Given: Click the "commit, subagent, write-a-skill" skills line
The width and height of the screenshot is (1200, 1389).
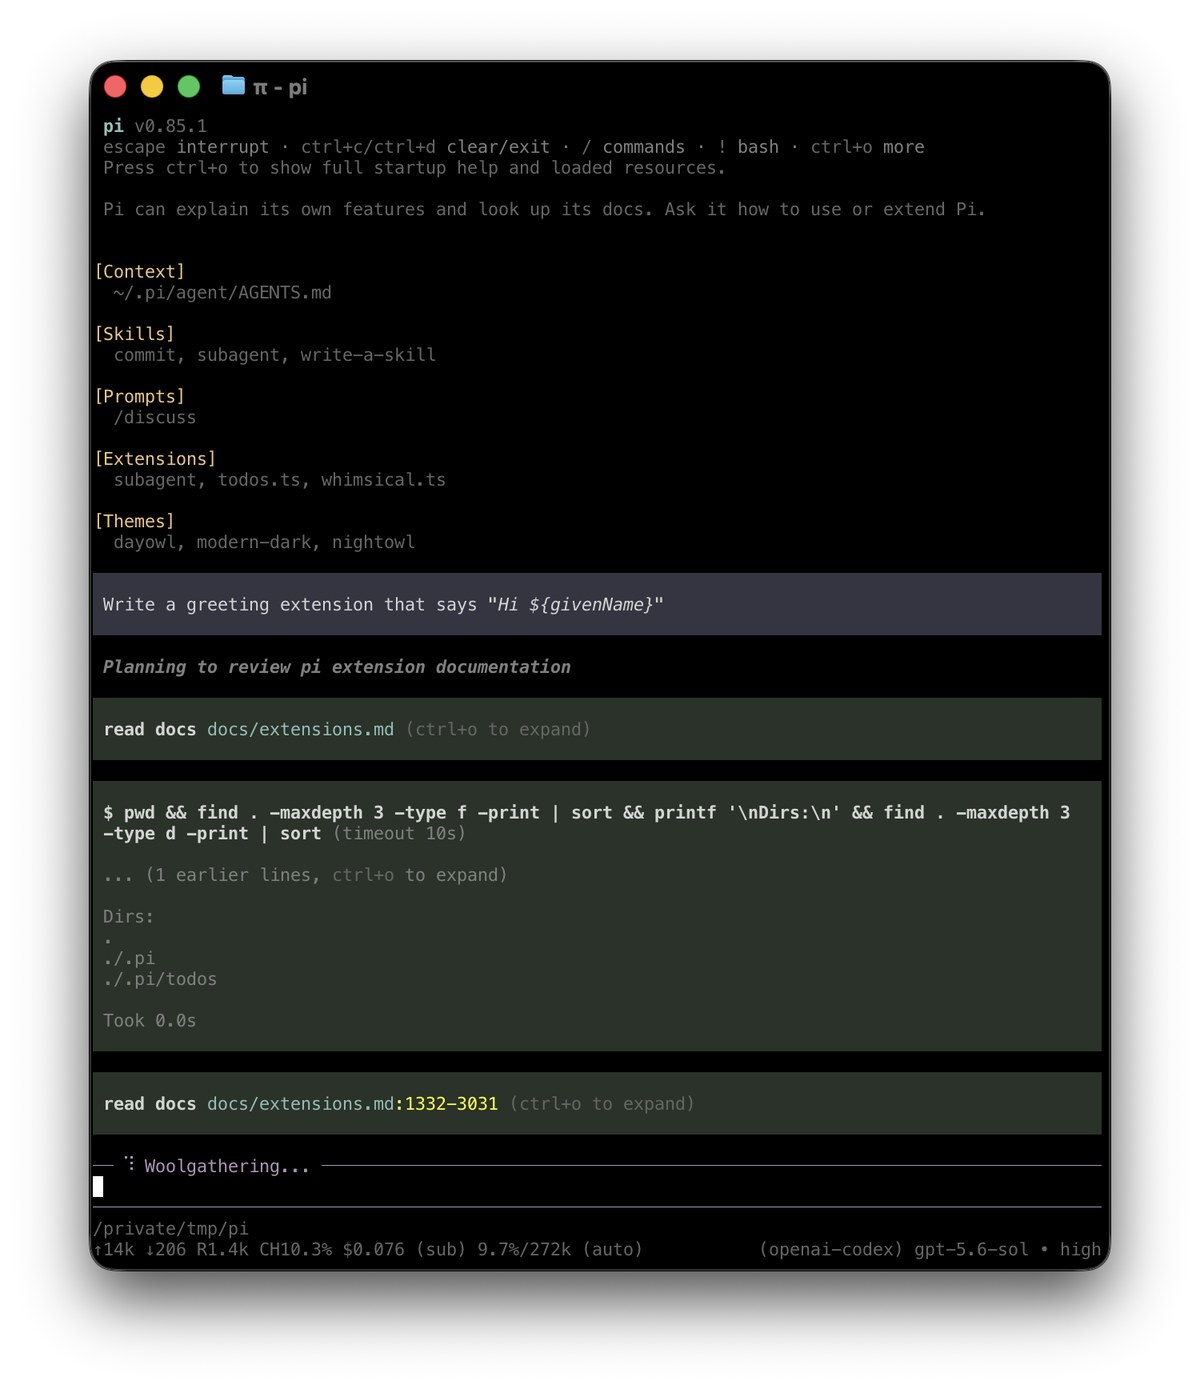Looking at the screenshot, I should pyautogui.click(x=275, y=355).
